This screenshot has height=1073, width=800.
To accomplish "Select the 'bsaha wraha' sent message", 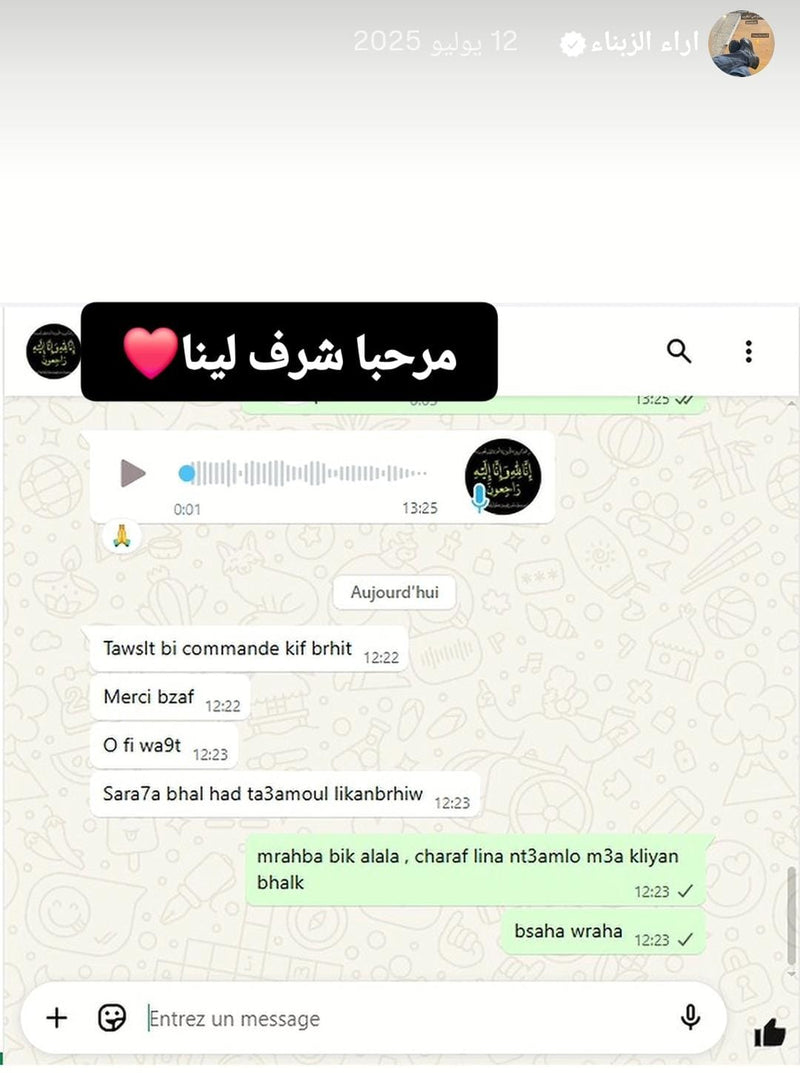I will point(604,932).
